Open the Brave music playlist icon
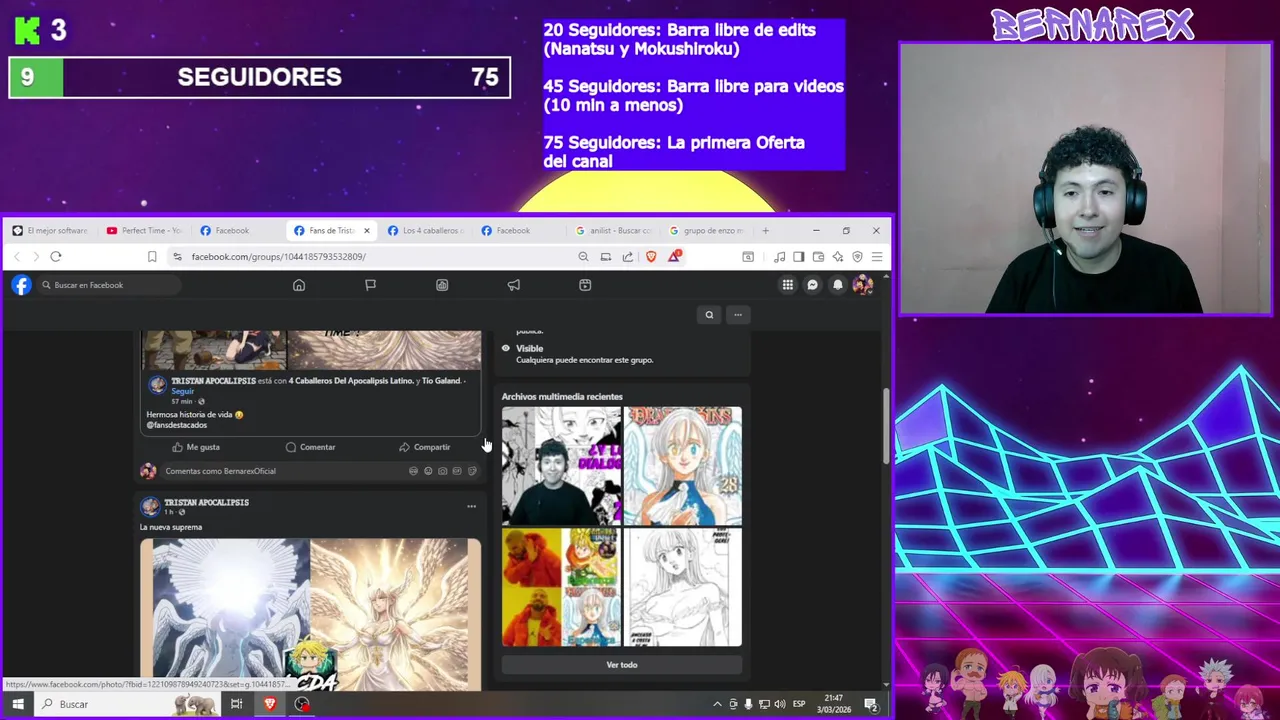Screen dimensions: 1280x720 pyautogui.click(x=779, y=257)
